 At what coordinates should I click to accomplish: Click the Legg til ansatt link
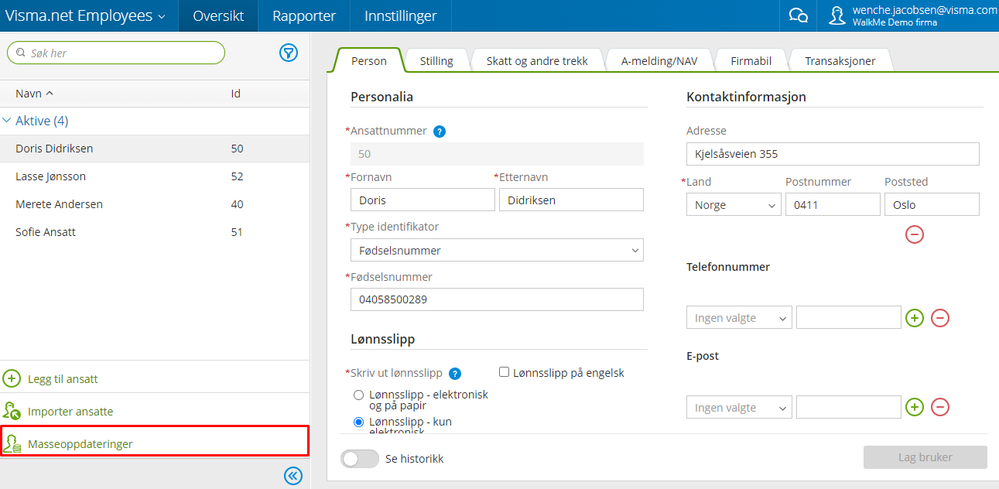[x=62, y=379]
